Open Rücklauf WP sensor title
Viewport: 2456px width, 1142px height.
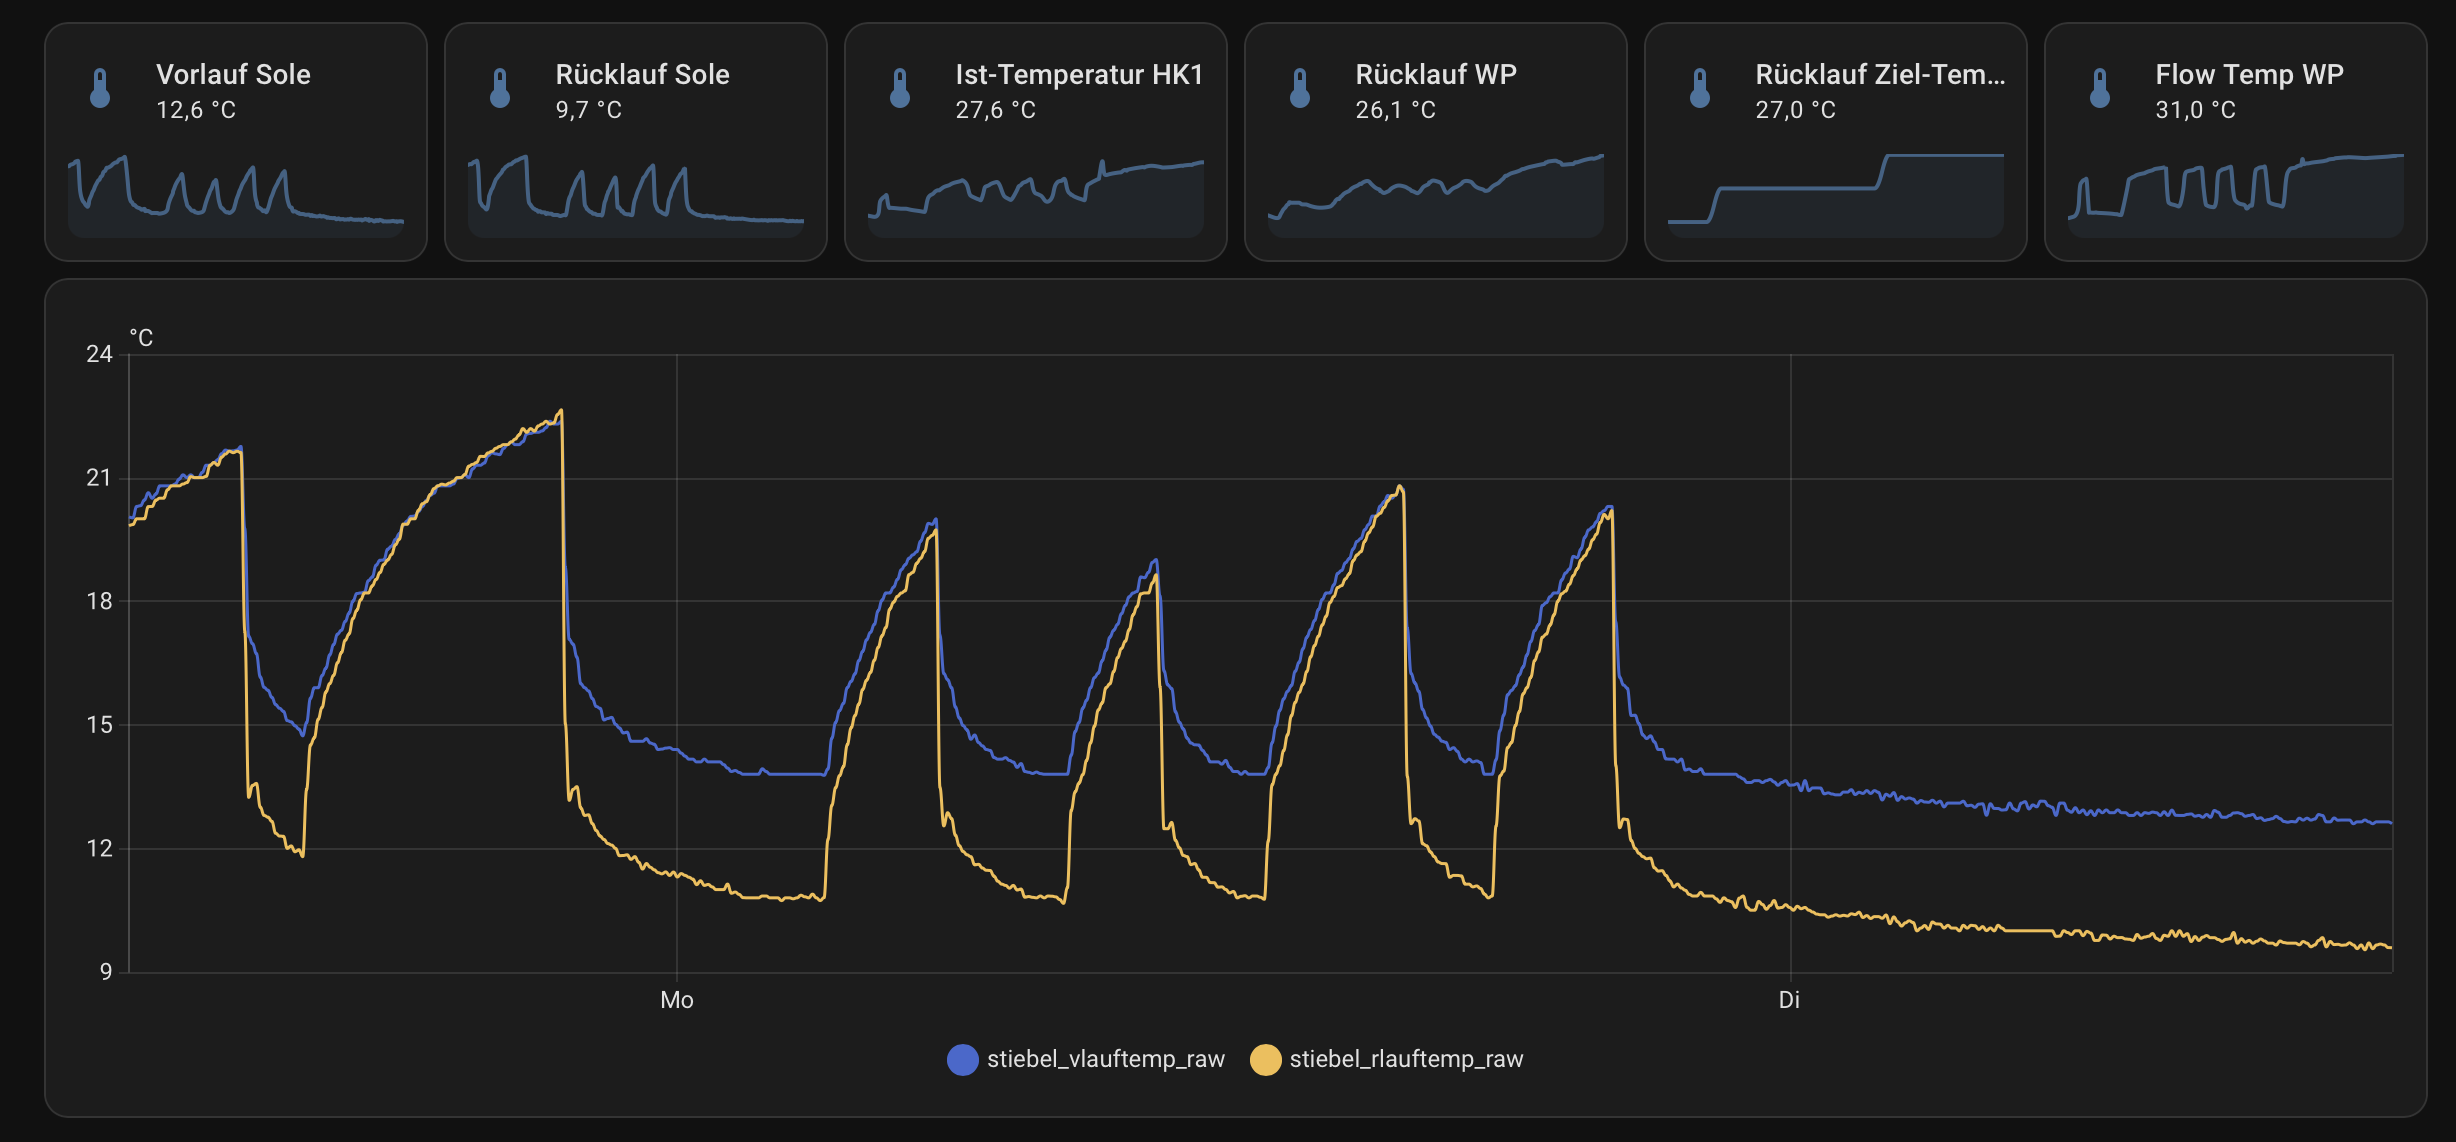pyautogui.click(x=1435, y=74)
